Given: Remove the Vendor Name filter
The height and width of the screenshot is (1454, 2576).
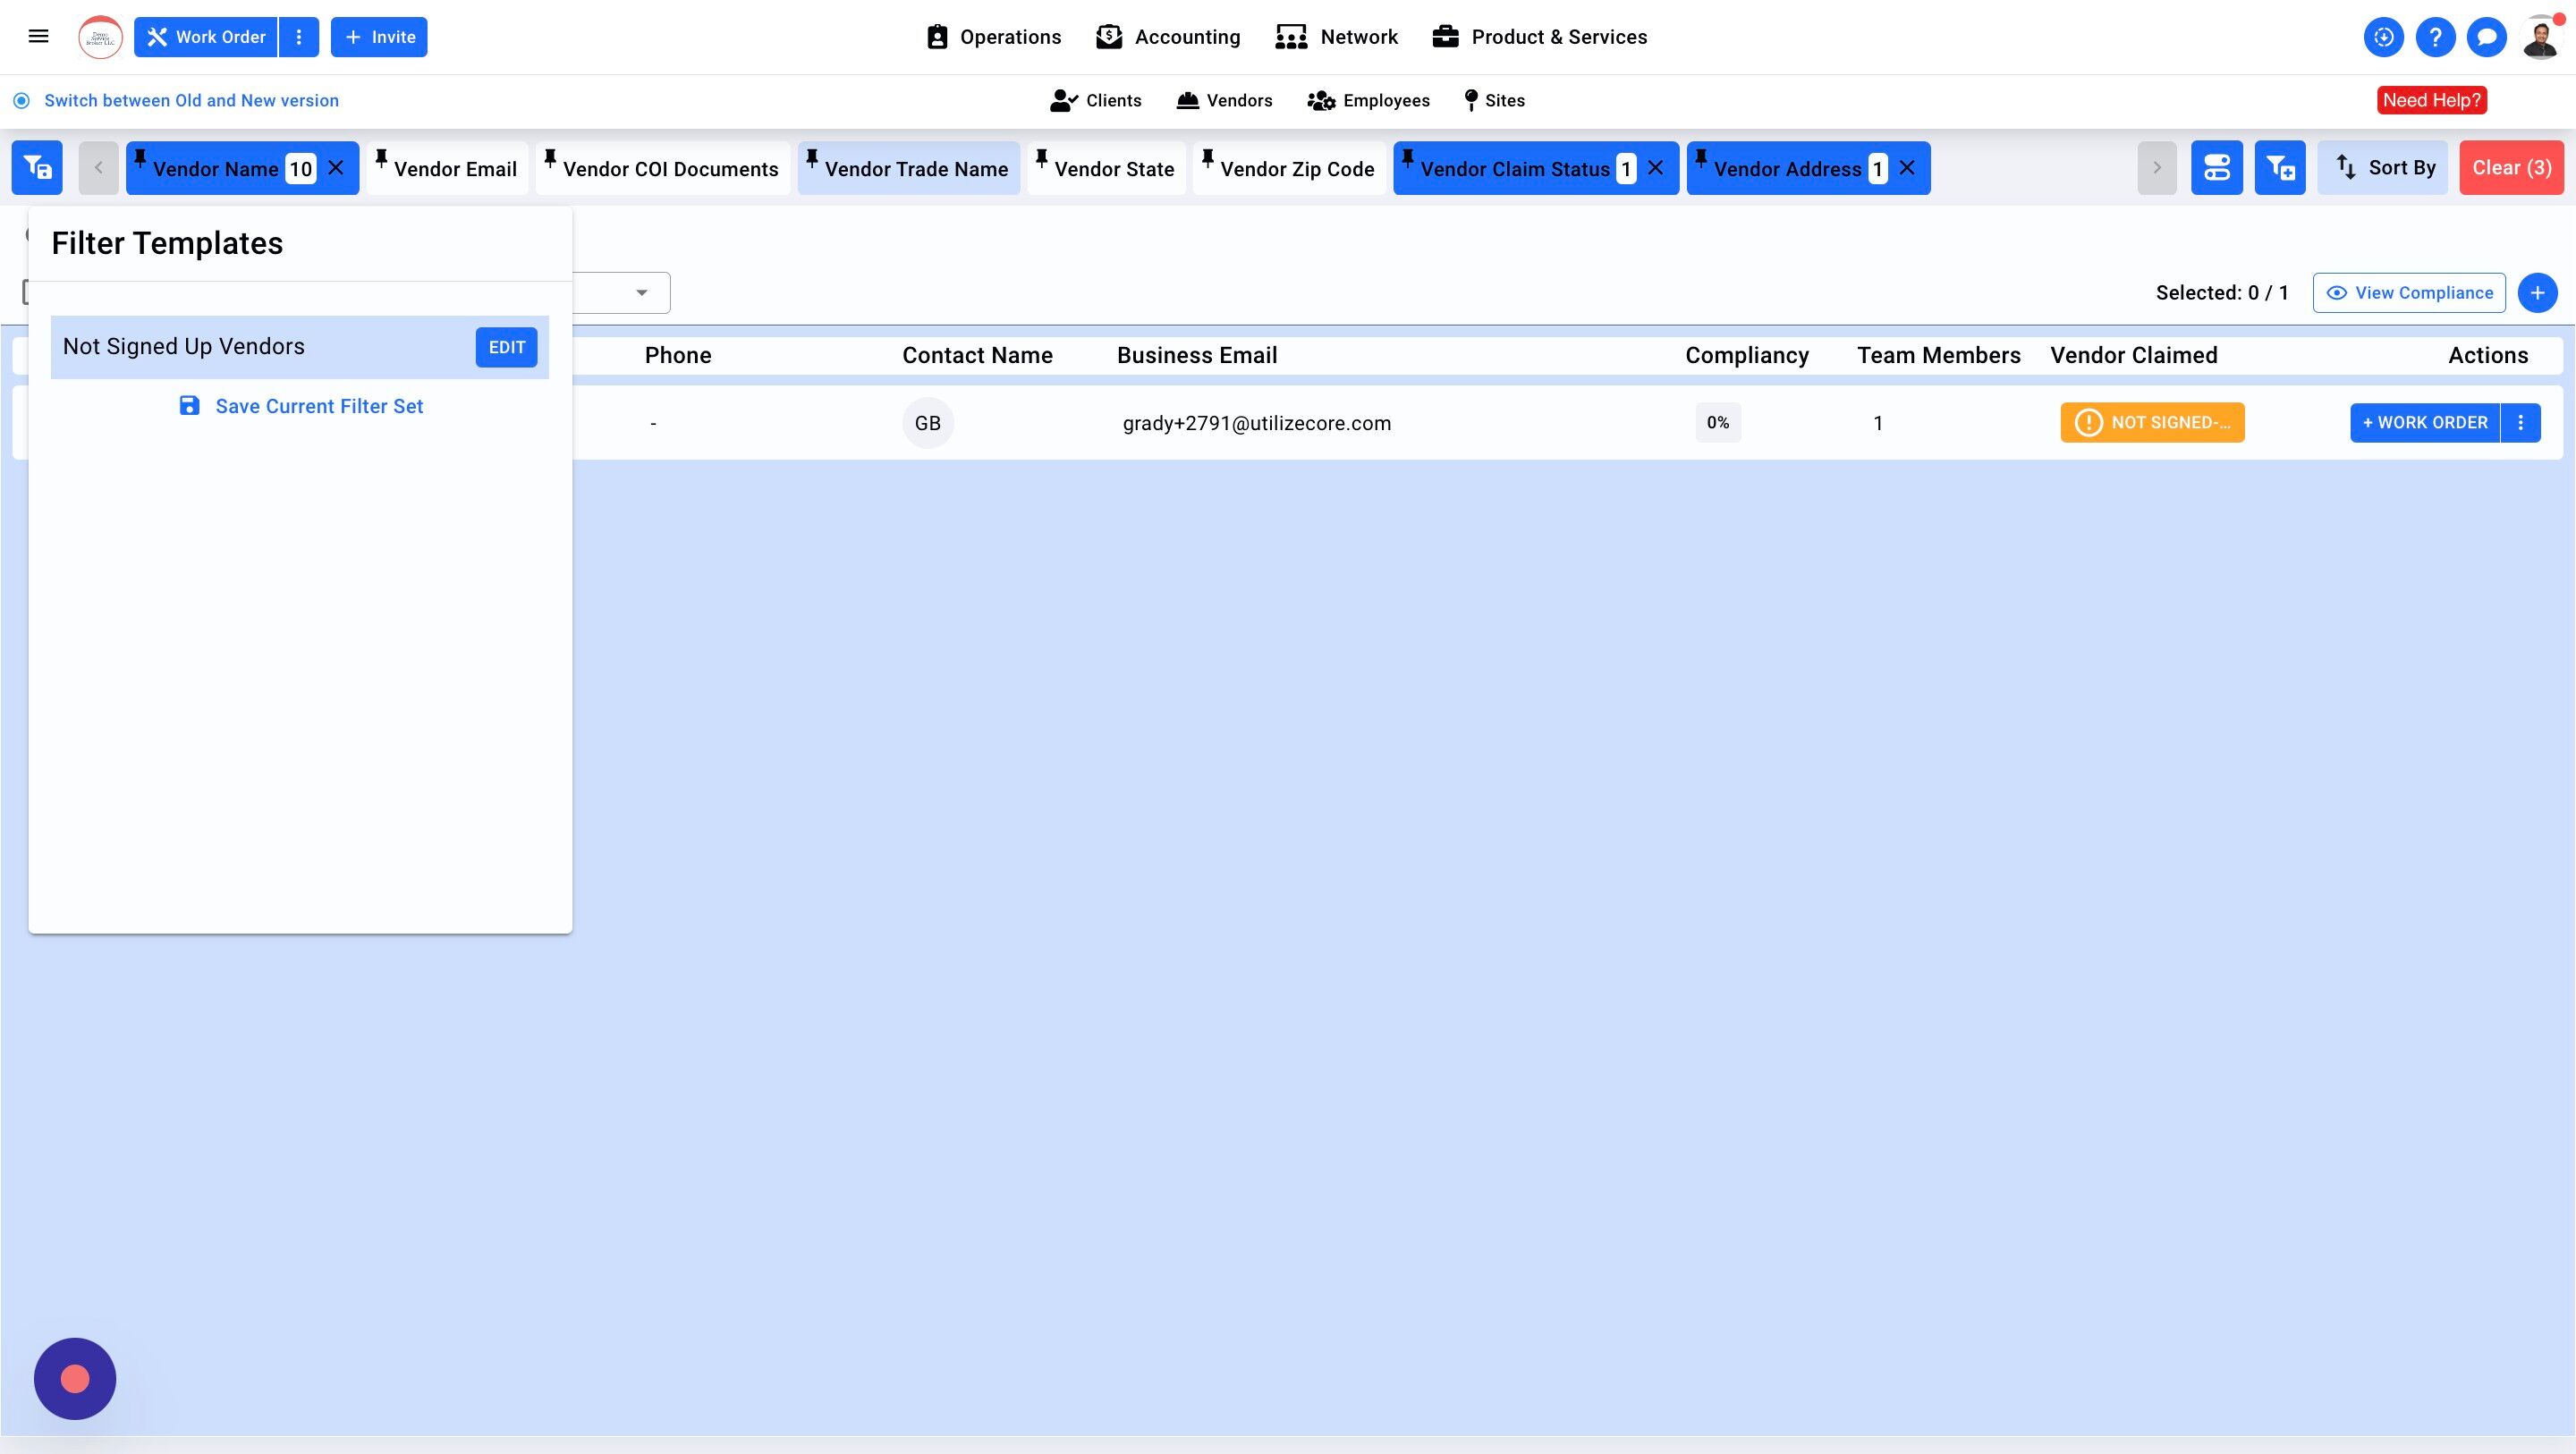Looking at the screenshot, I should click(x=337, y=168).
